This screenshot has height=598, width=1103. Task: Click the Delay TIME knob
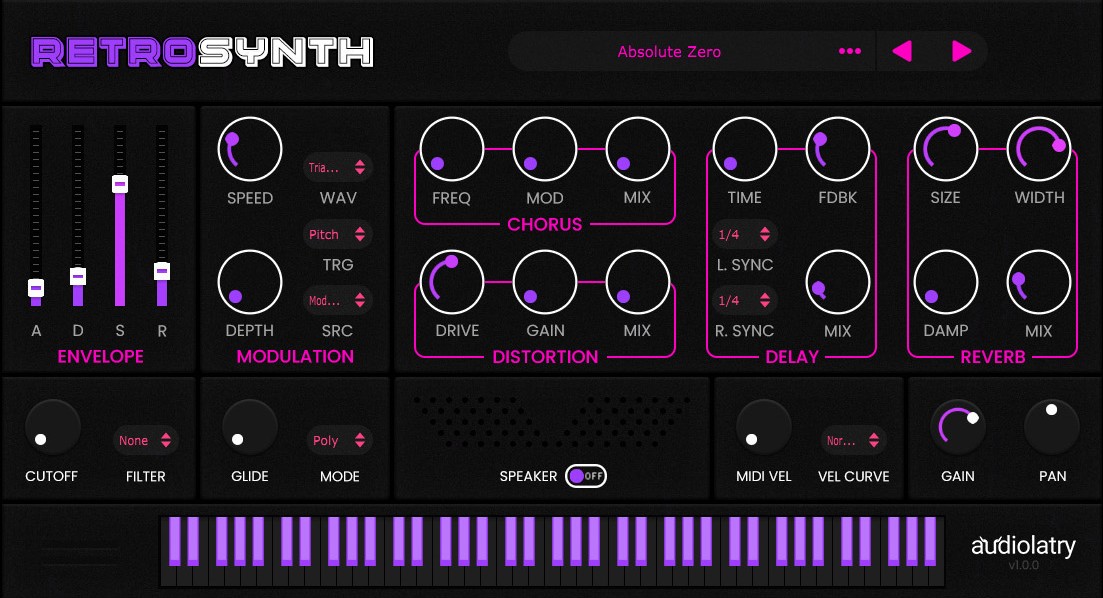744,149
